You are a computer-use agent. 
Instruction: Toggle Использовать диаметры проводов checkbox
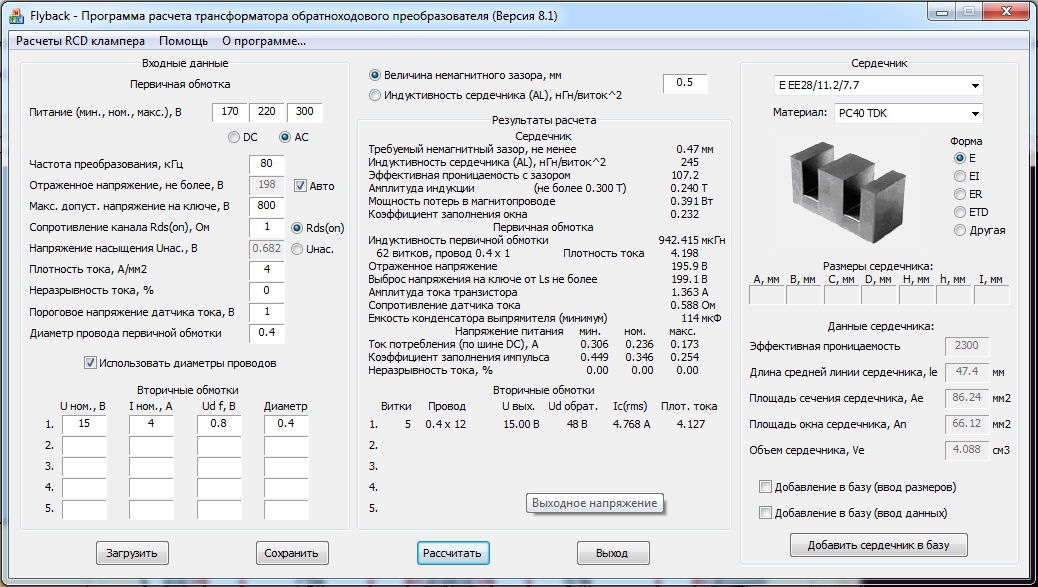(91, 363)
